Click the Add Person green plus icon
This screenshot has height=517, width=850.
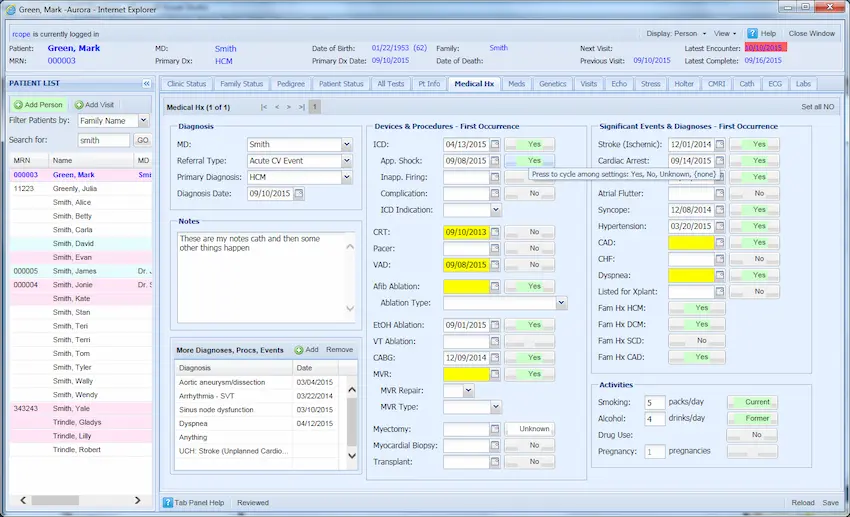(18, 105)
